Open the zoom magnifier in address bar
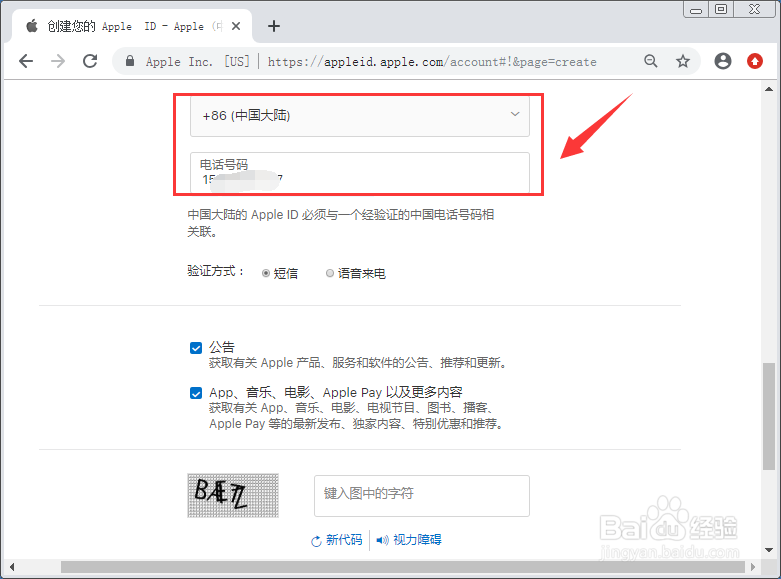781x579 pixels. click(651, 61)
